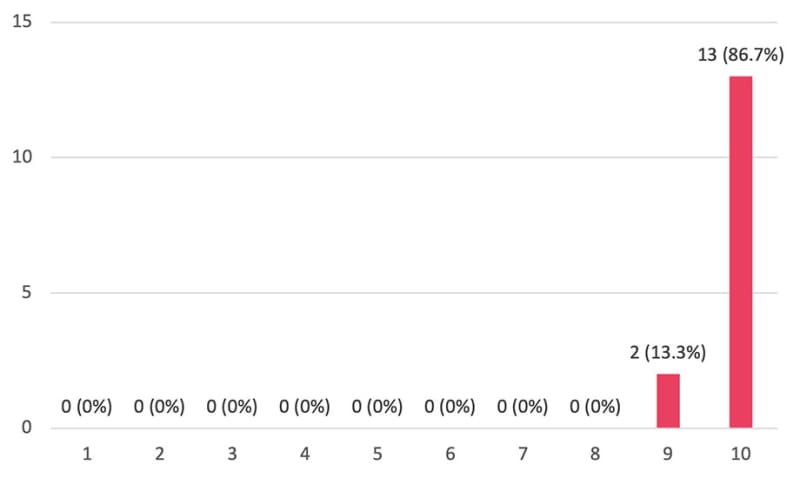The height and width of the screenshot is (478, 800).
Task: Click x-axis label 4
Action: tap(305, 454)
